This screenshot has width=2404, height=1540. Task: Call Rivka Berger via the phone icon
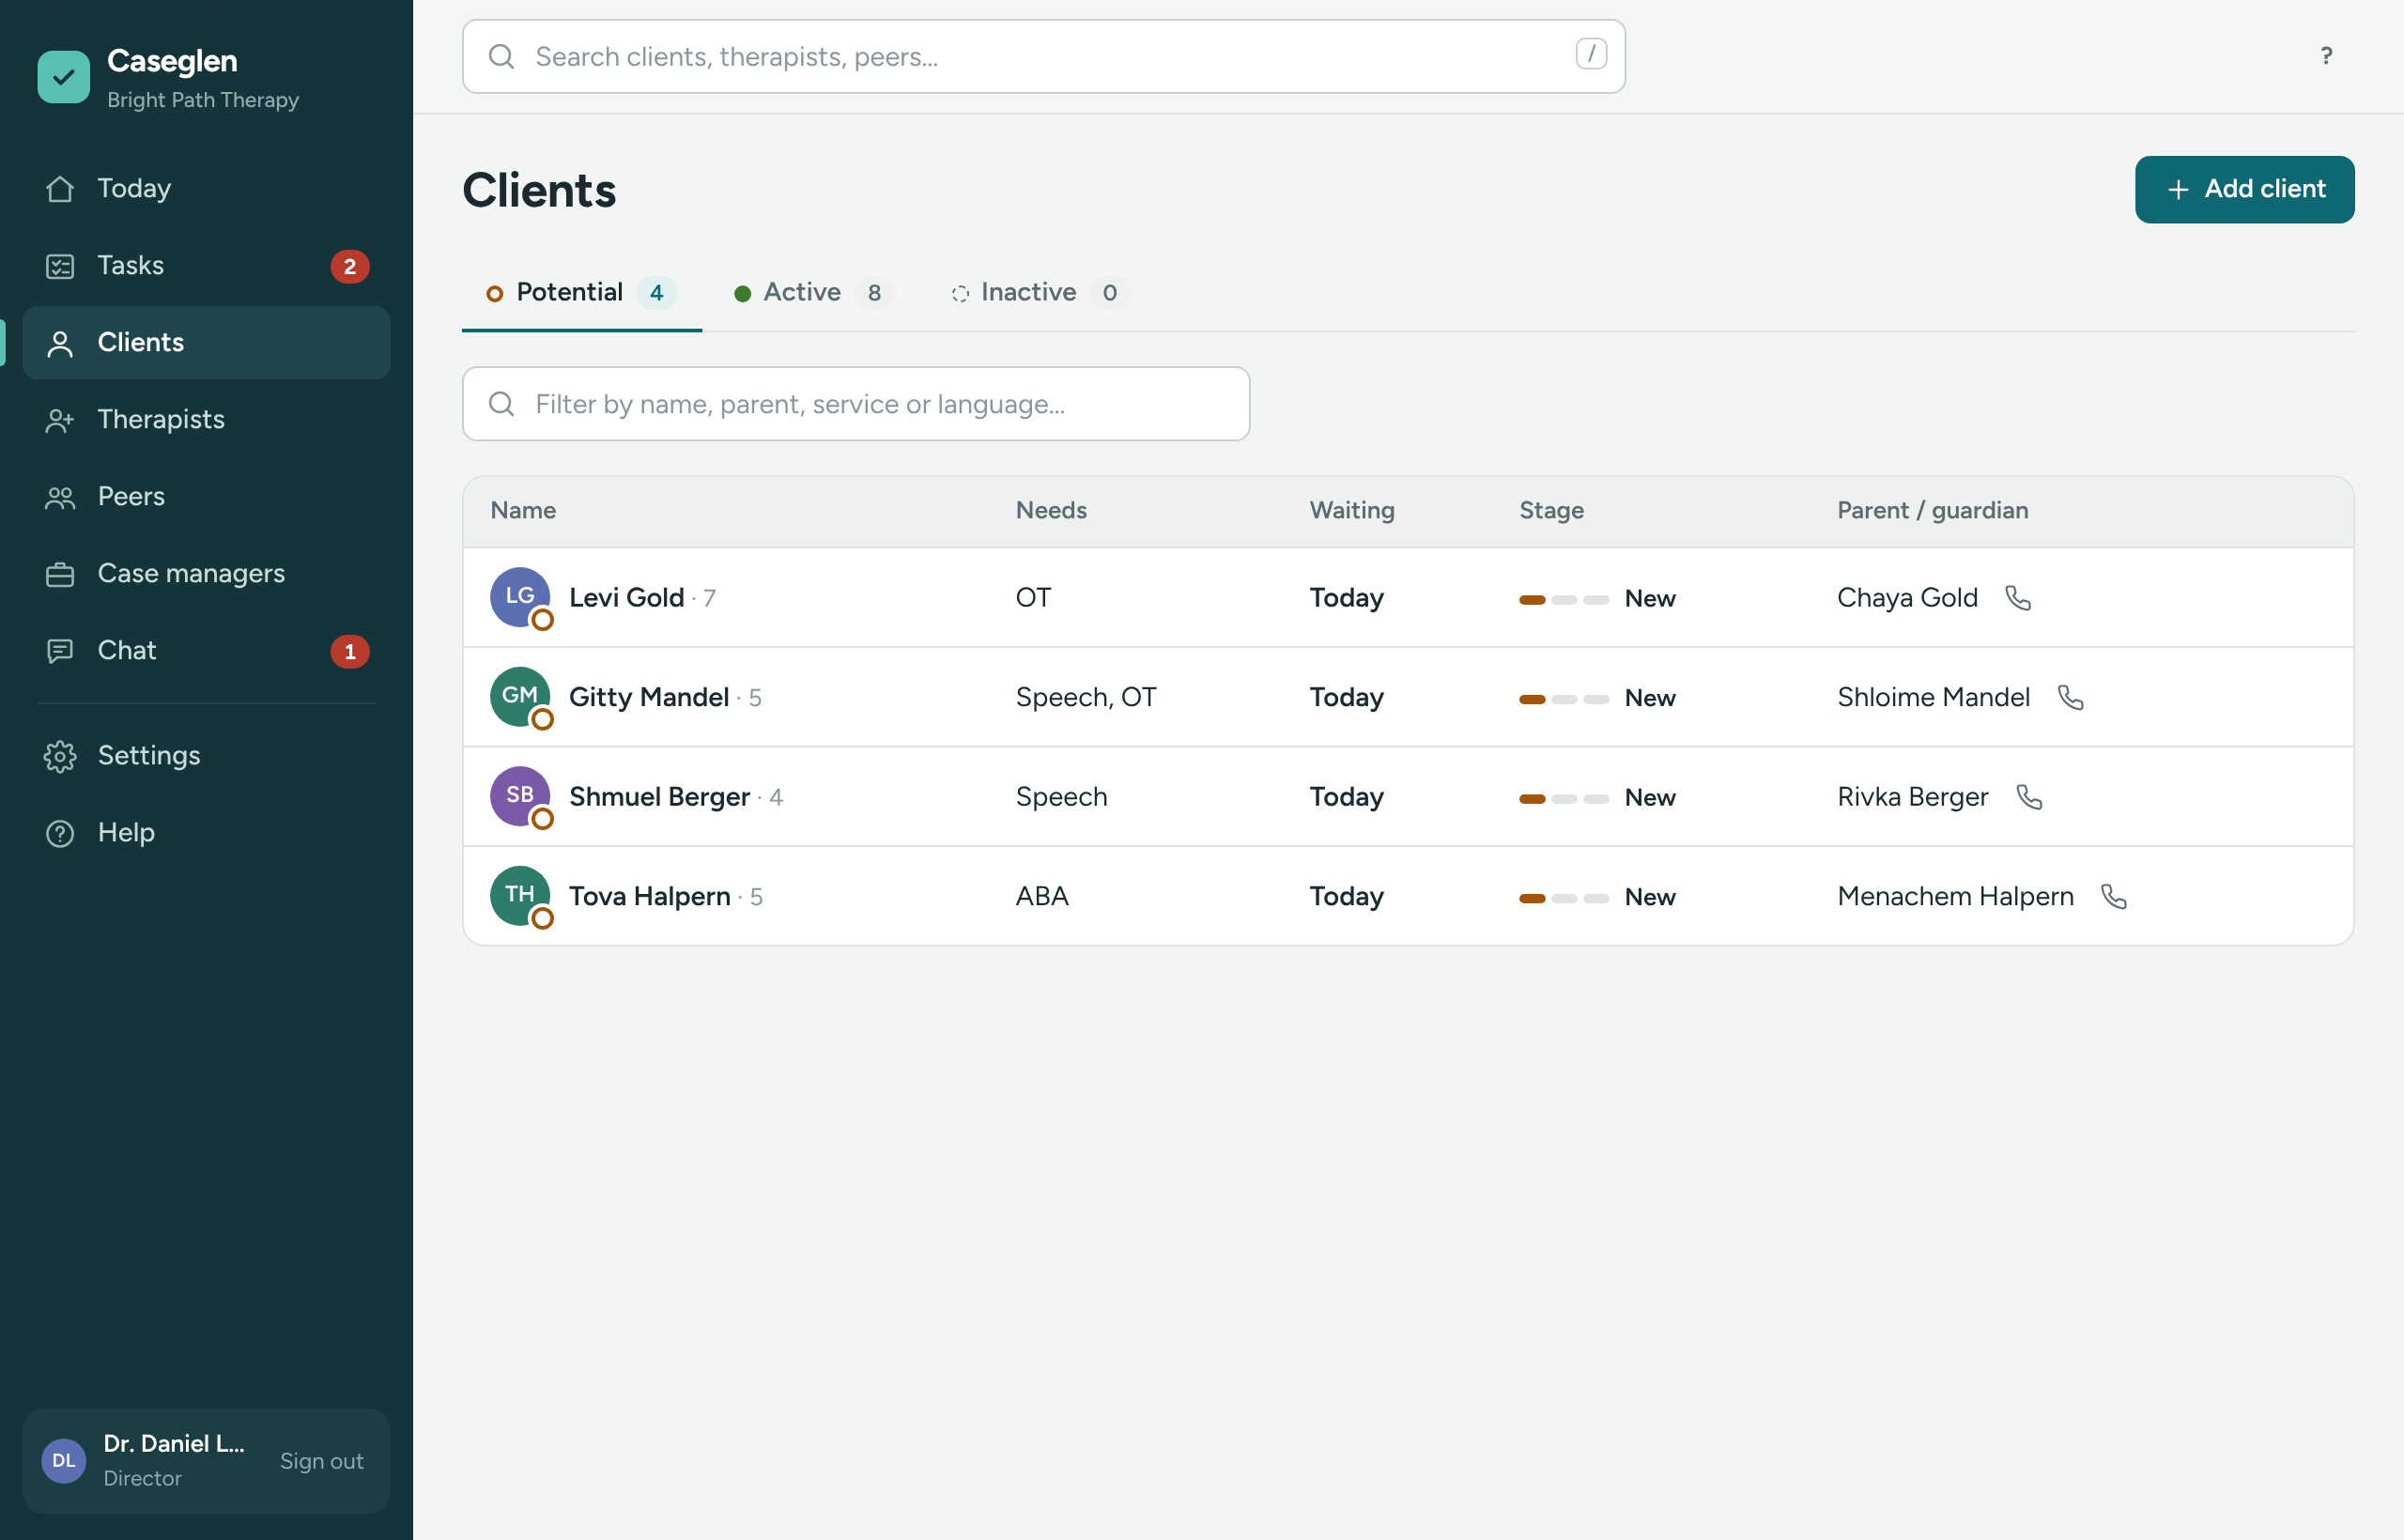pyautogui.click(x=2029, y=797)
